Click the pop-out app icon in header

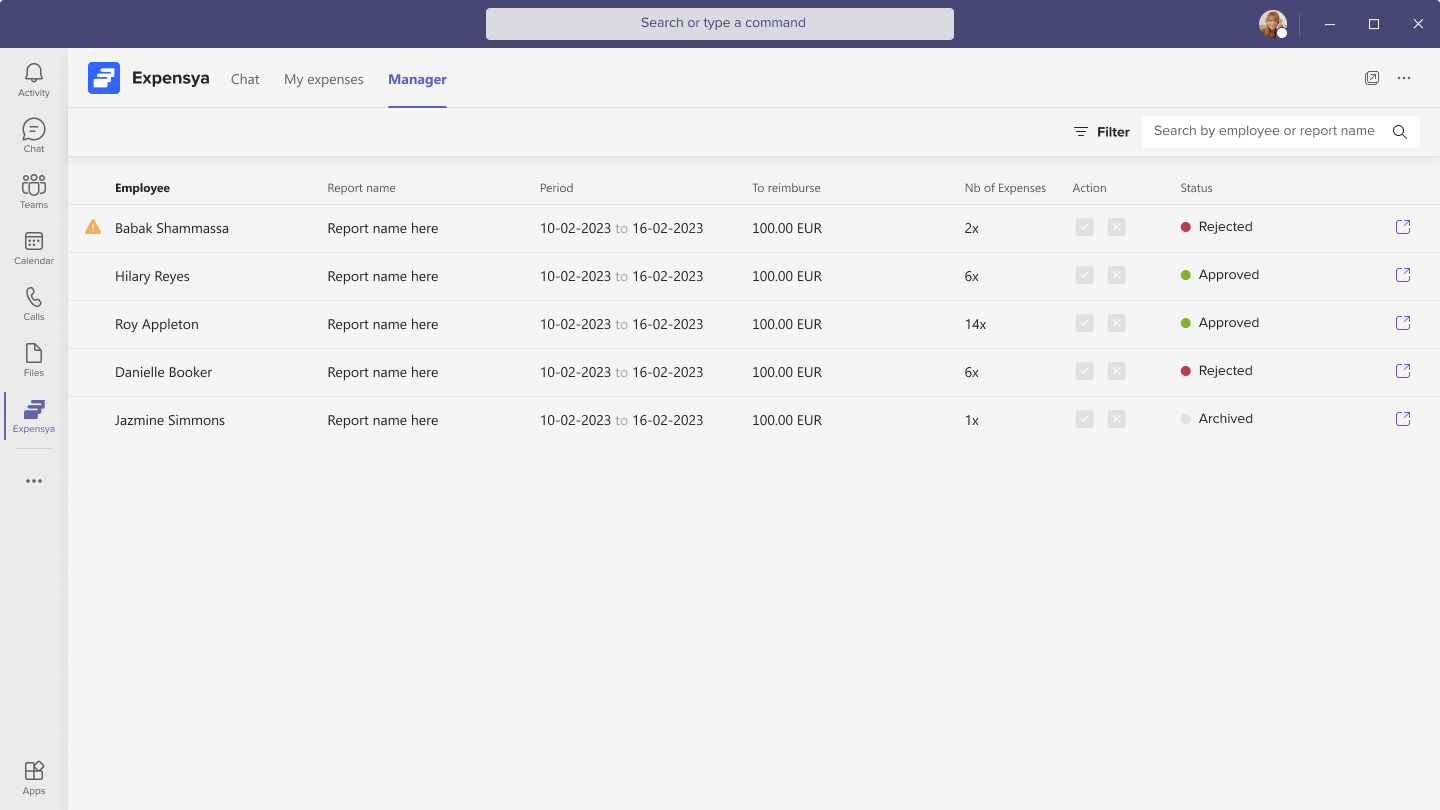[x=1372, y=78]
